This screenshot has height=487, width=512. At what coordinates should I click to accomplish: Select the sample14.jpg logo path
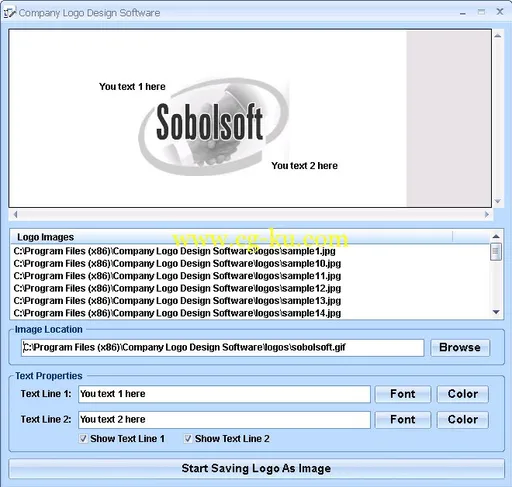tap(177, 313)
